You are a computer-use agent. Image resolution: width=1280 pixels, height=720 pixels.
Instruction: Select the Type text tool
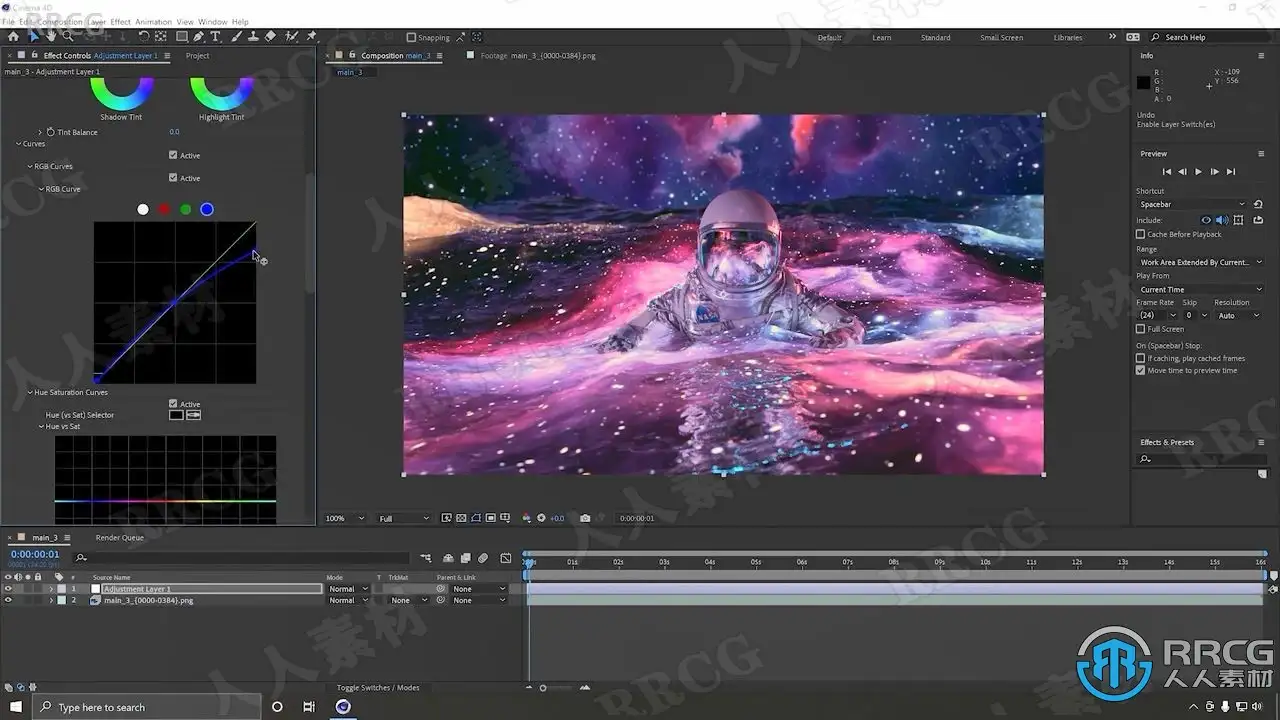point(216,37)
